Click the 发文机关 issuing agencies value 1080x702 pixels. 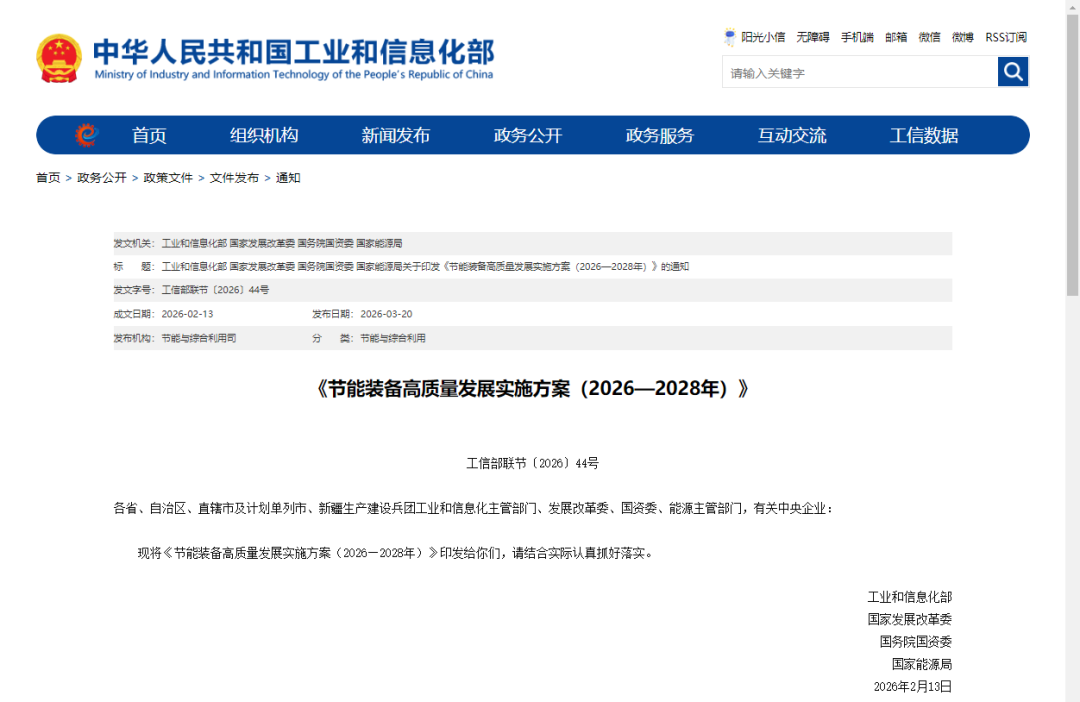(282, 243)
